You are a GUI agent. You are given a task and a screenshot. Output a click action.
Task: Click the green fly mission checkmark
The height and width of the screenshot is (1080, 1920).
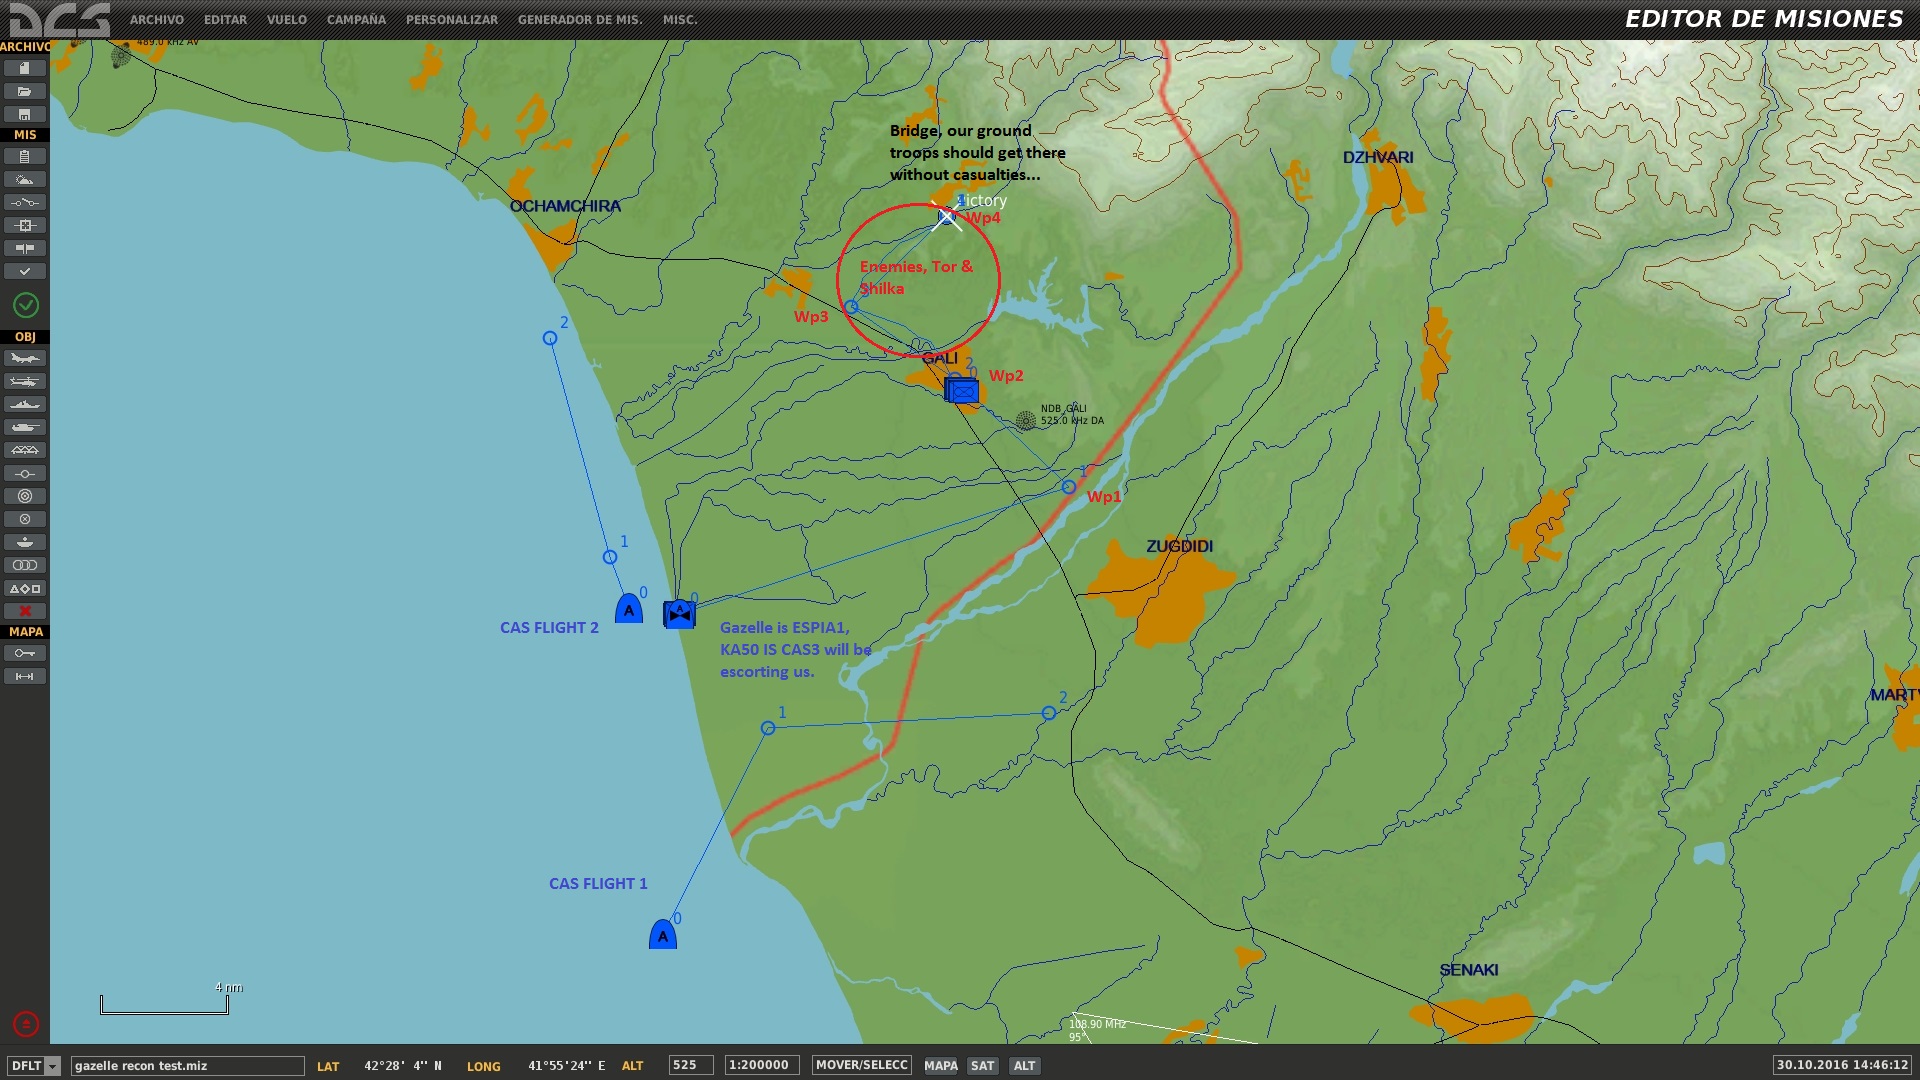pos(26,305)
